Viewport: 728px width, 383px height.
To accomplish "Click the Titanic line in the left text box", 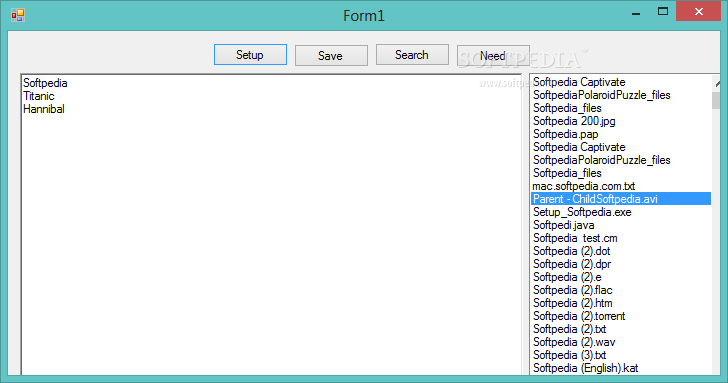I will (x=39, y=96).
